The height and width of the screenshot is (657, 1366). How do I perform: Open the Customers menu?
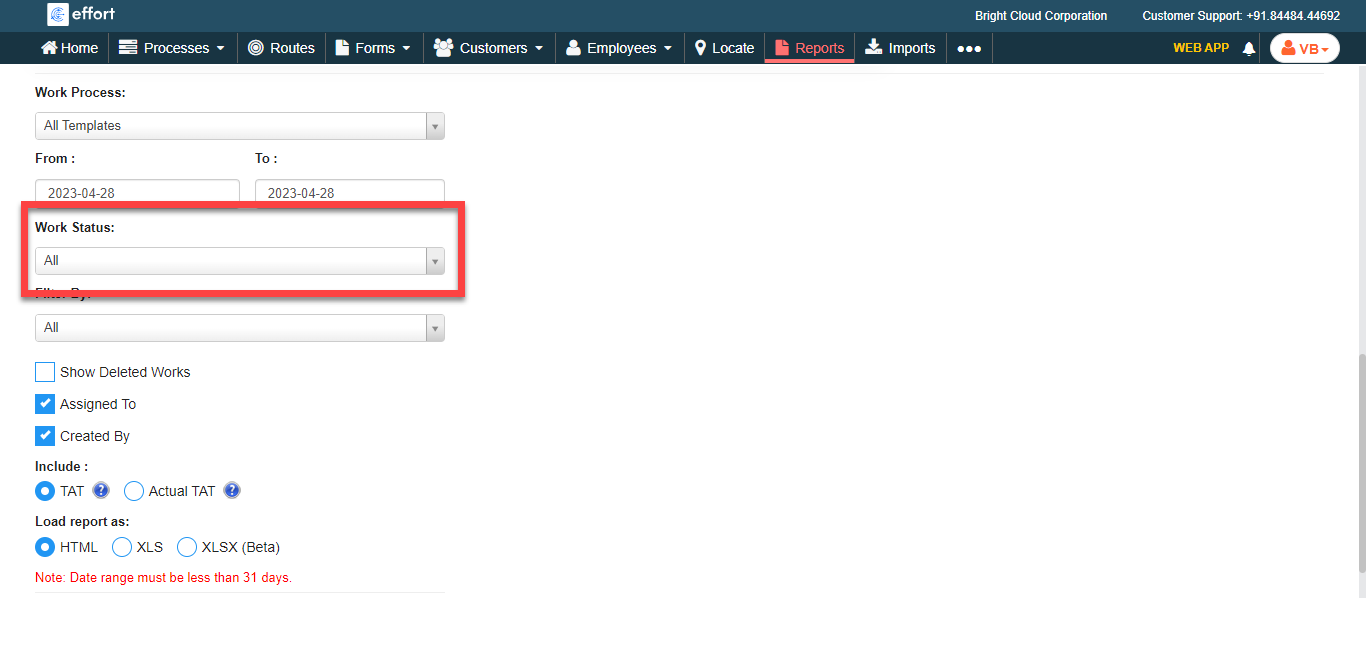[489, 48]
